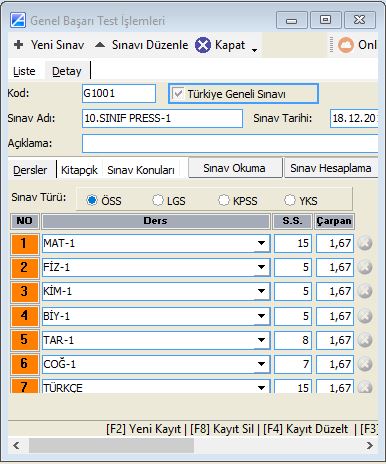Delete the TAR-1 row using its round icon
The image size is (386, 464).
coord(365,340)
